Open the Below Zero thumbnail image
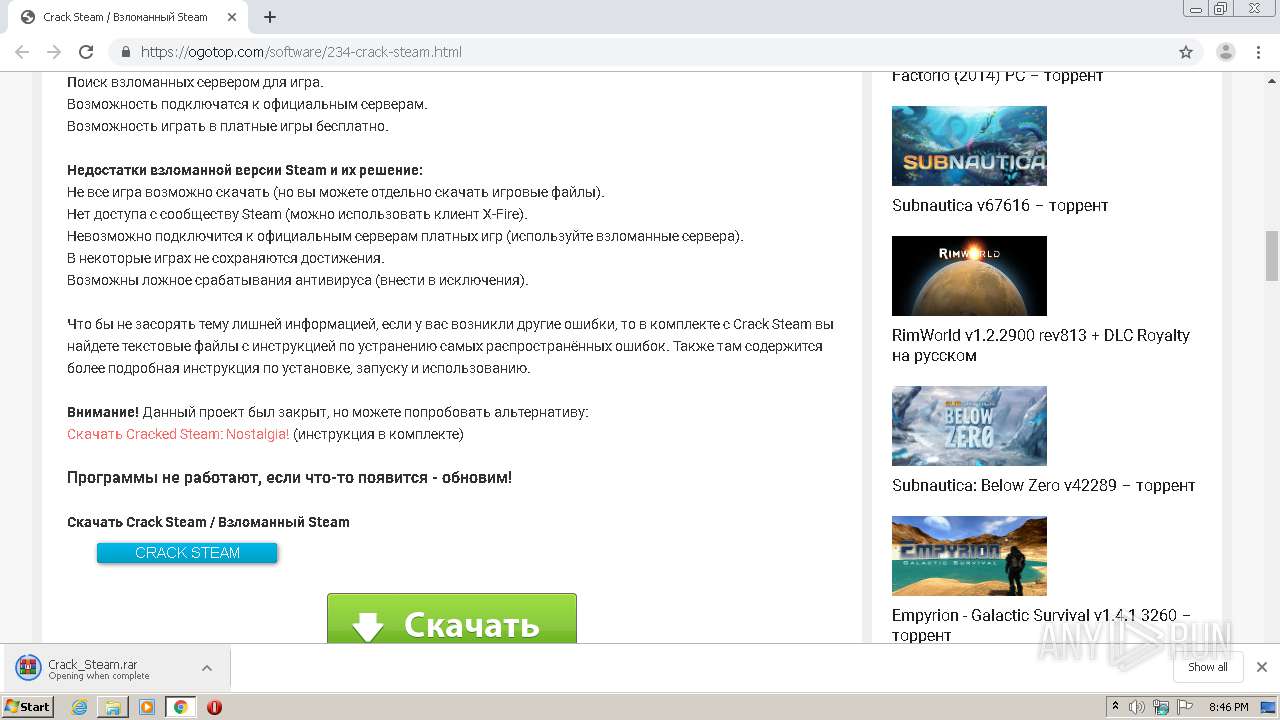1280x720 pixels. tap(969, 426)
